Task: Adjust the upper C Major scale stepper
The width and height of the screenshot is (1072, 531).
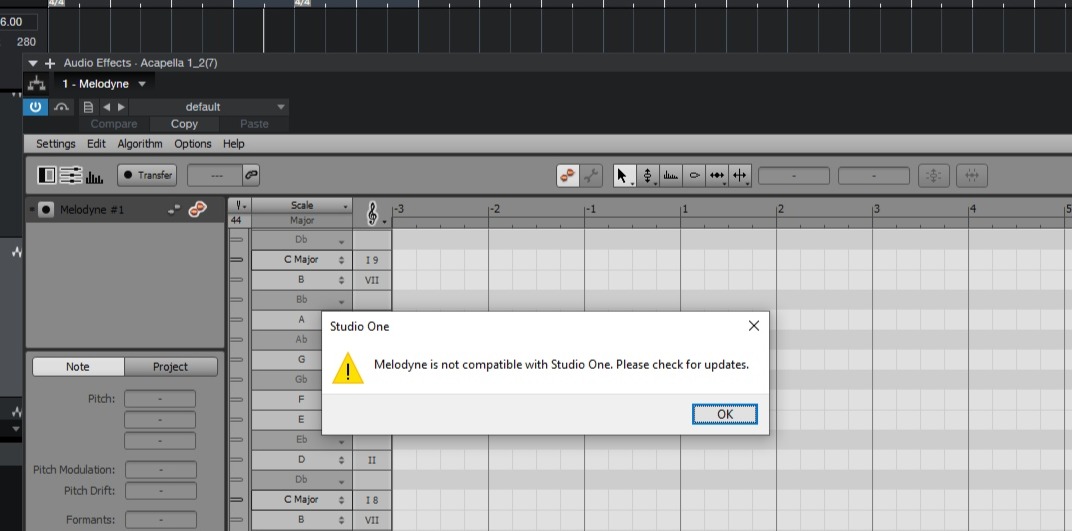Action: click(341, 260)
